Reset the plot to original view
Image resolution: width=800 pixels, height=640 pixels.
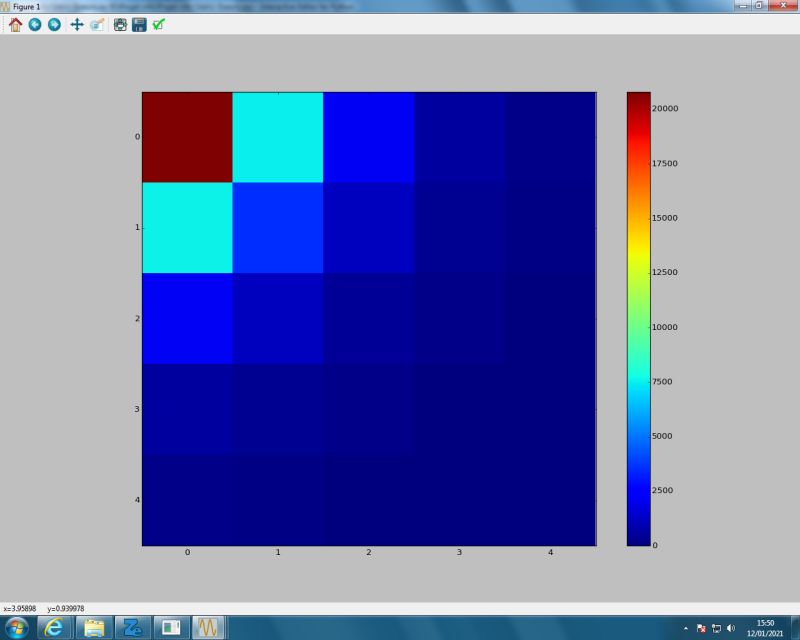coord(15,25)
